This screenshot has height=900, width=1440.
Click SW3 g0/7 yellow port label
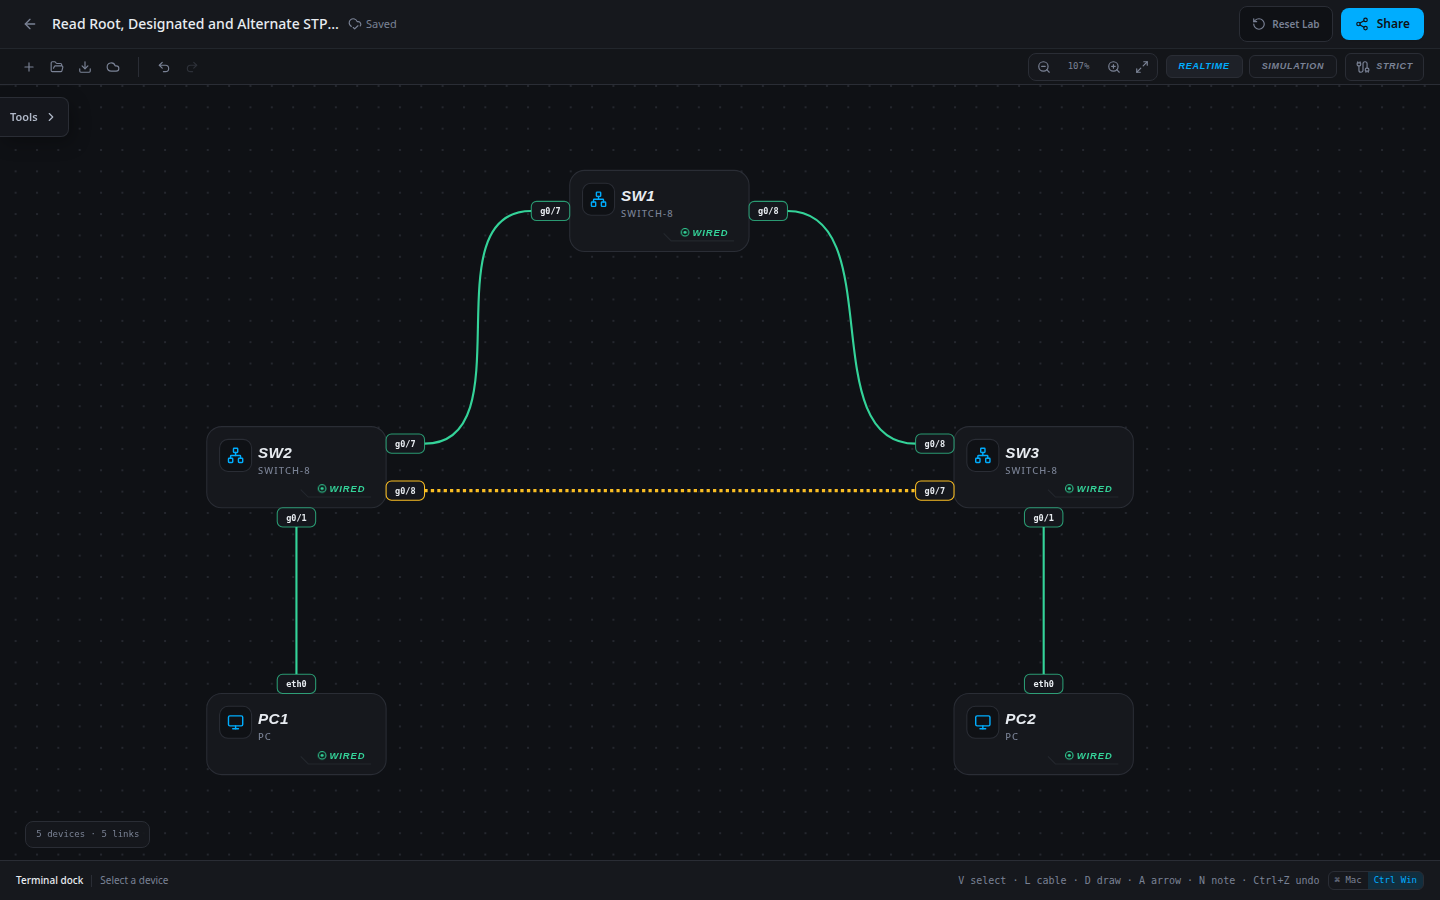click(935, 491)
